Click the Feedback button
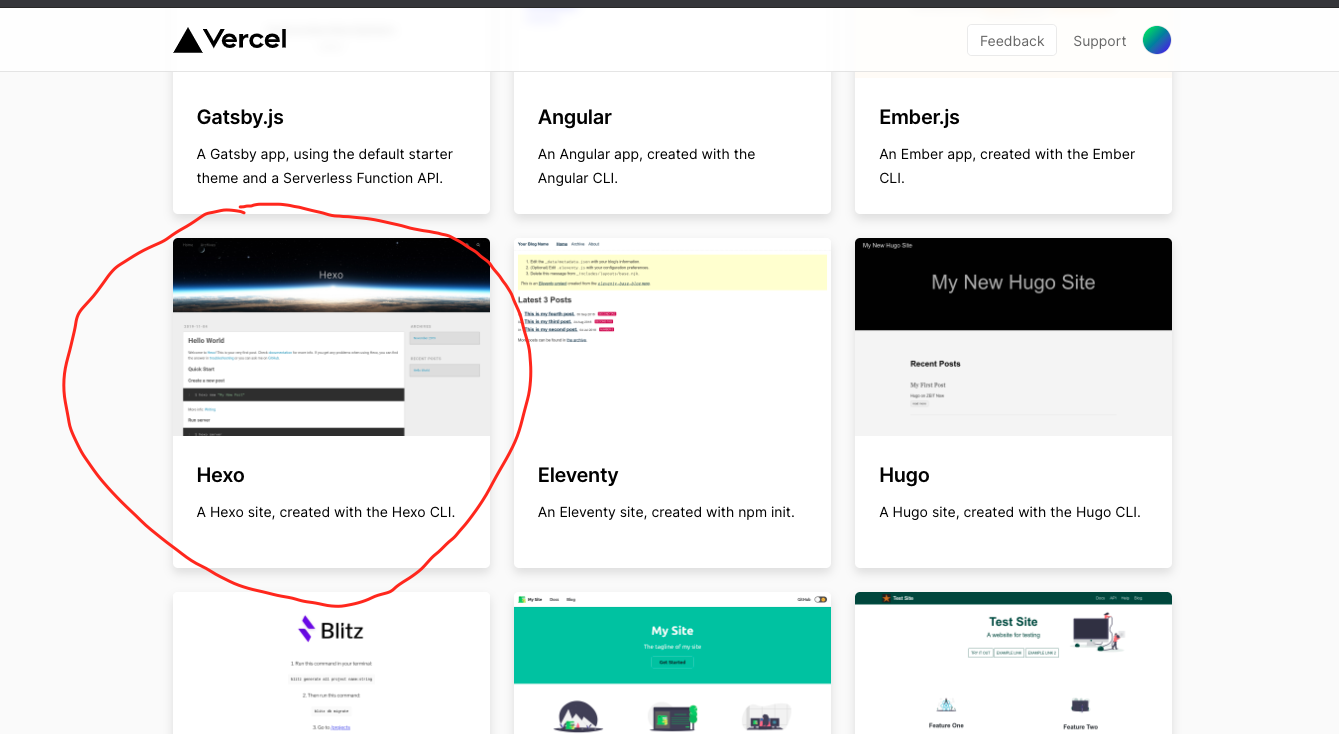1339x734 pixels. [x=1012, y=40]
